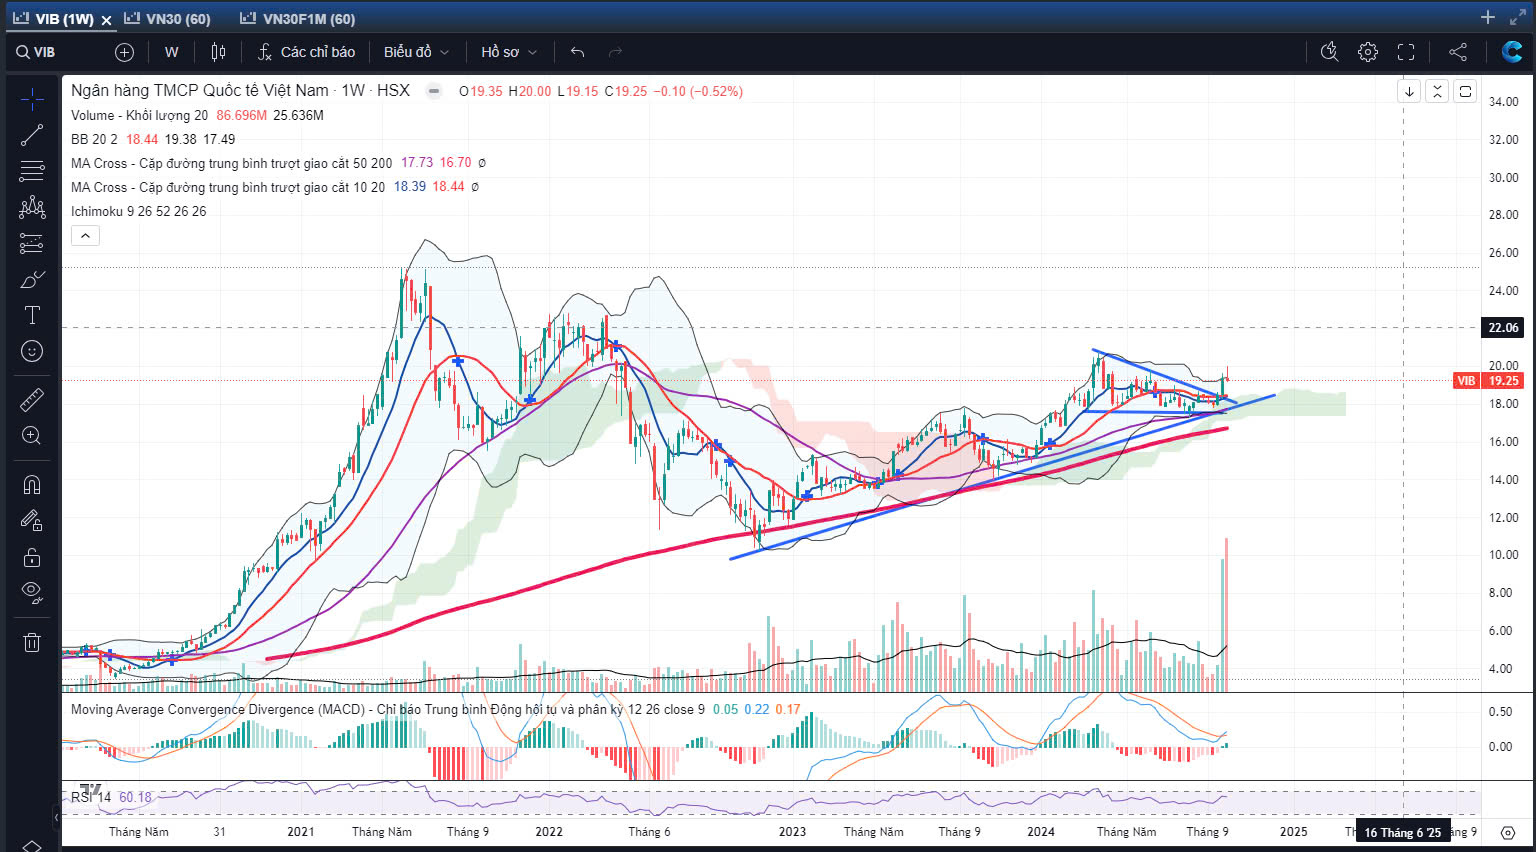
Task: Click the 22.06 price label on axis
Action: 1503,328
